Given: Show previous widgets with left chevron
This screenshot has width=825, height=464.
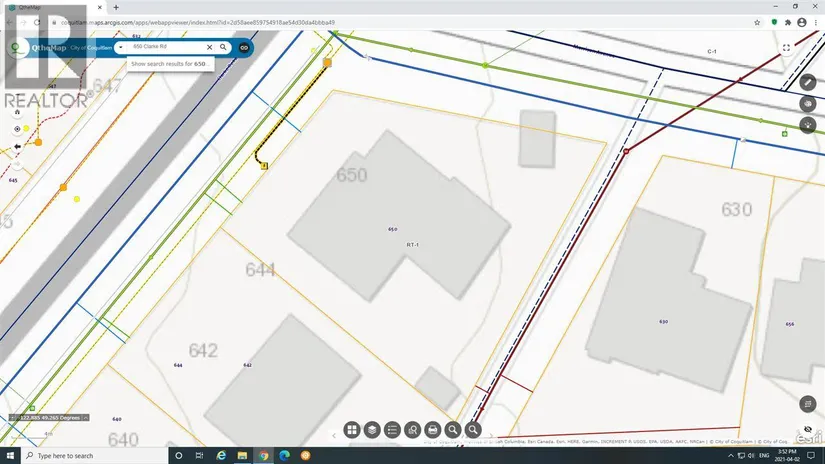Looking at the screenshot, I should [334, 436].
